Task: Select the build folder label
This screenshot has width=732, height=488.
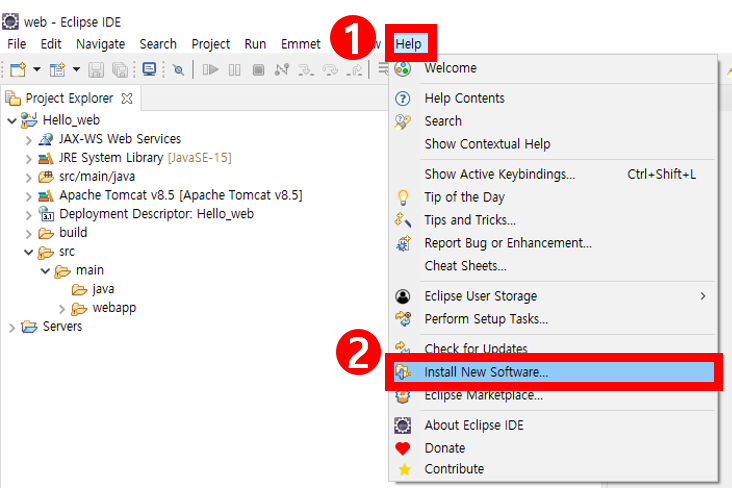Action: pyautogui.click(x=73, y=233)
